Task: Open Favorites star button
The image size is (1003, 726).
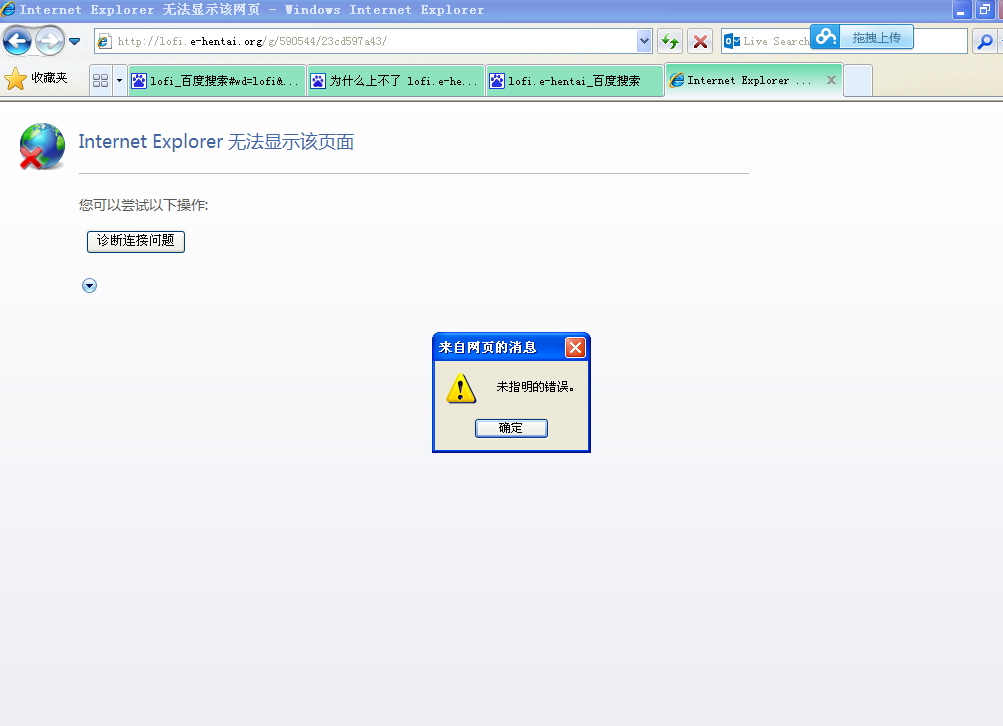Action: pos(36,79)
